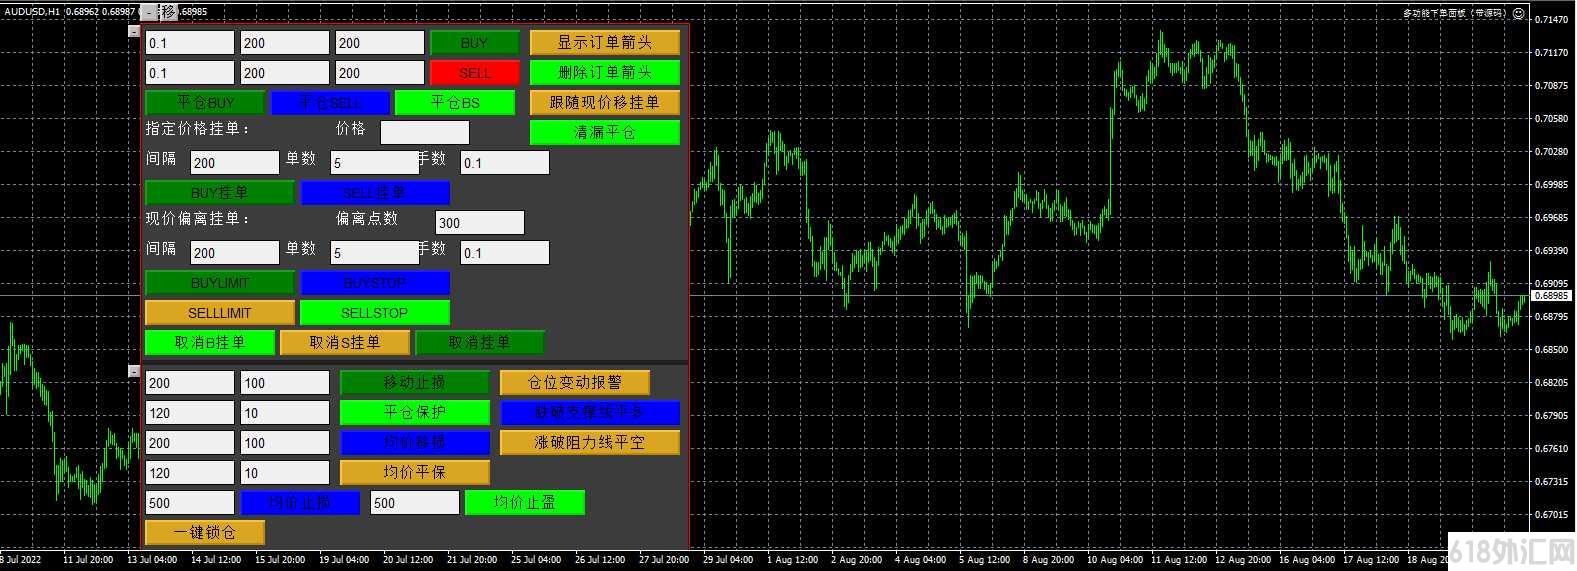The width and height of the screenshot is (1577, 571).
Task: Click the 均价止盈 button
Action: (x=524, y=502)
